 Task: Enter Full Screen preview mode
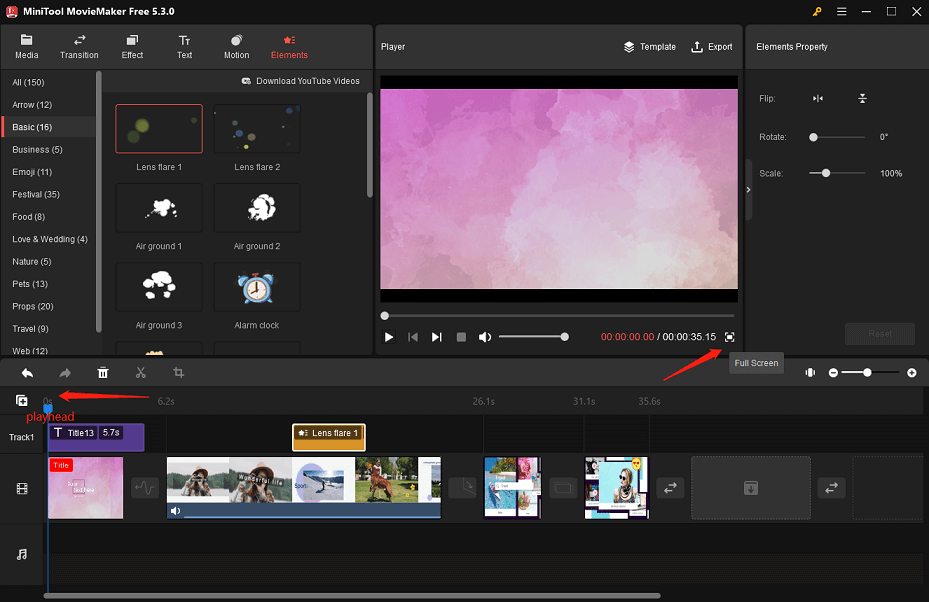(x=729, y=337)
